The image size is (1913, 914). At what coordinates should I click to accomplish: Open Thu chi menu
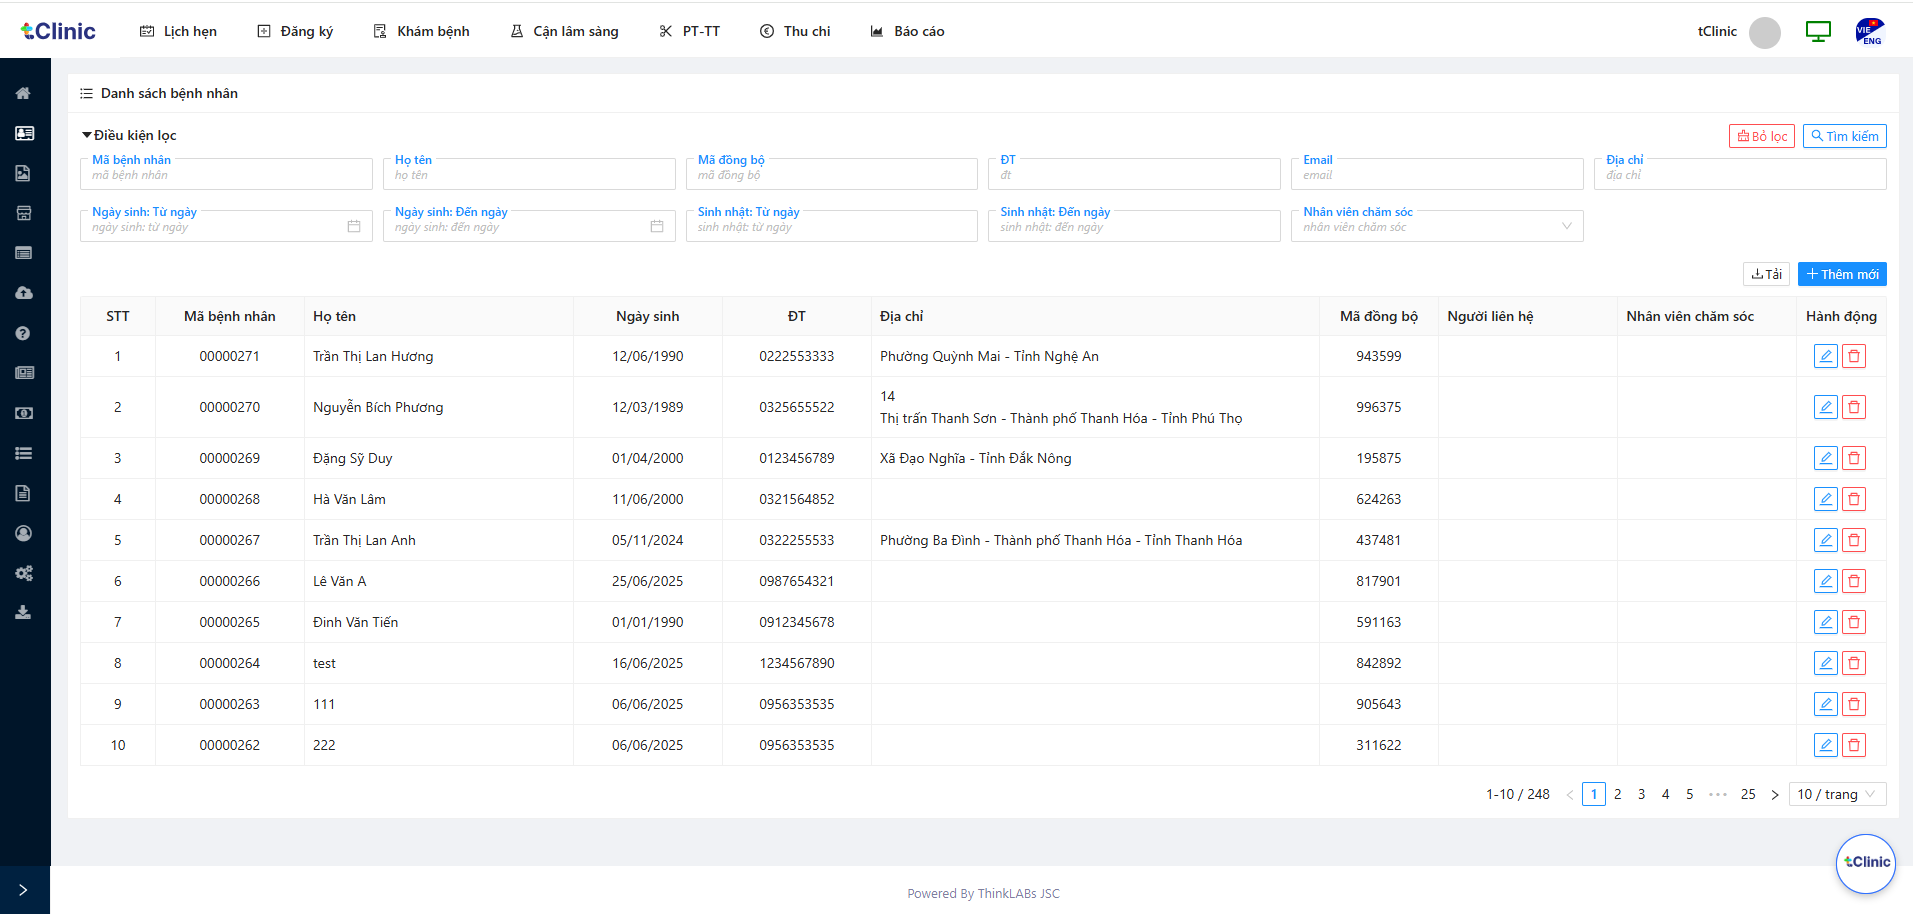click(x=795, y=31)
